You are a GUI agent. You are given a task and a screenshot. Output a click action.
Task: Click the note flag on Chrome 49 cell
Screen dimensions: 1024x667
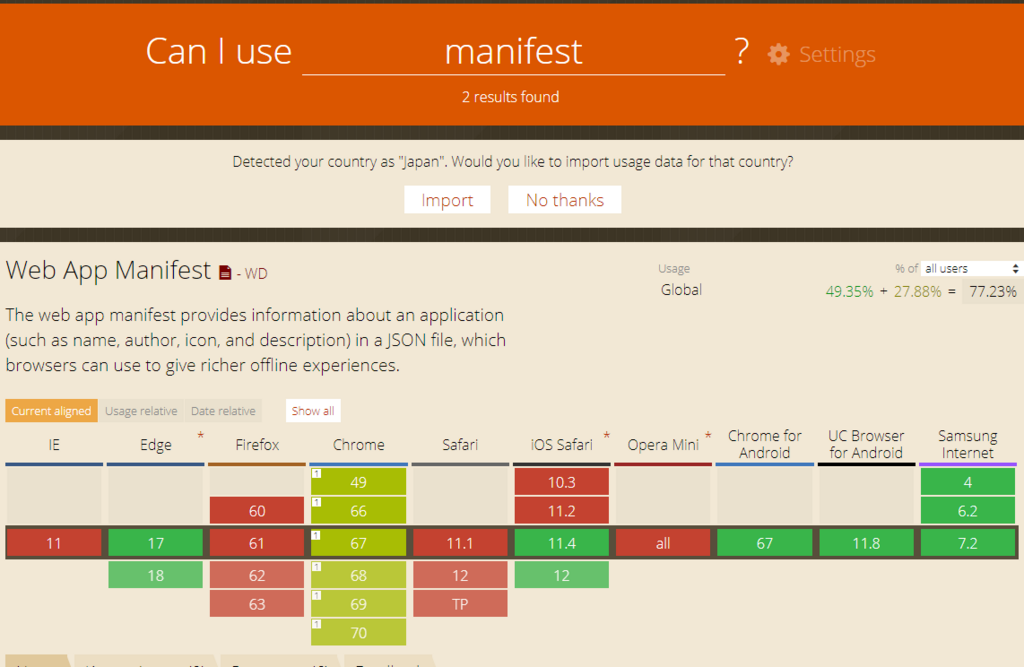pyautogui.click(x=317, y=474)
